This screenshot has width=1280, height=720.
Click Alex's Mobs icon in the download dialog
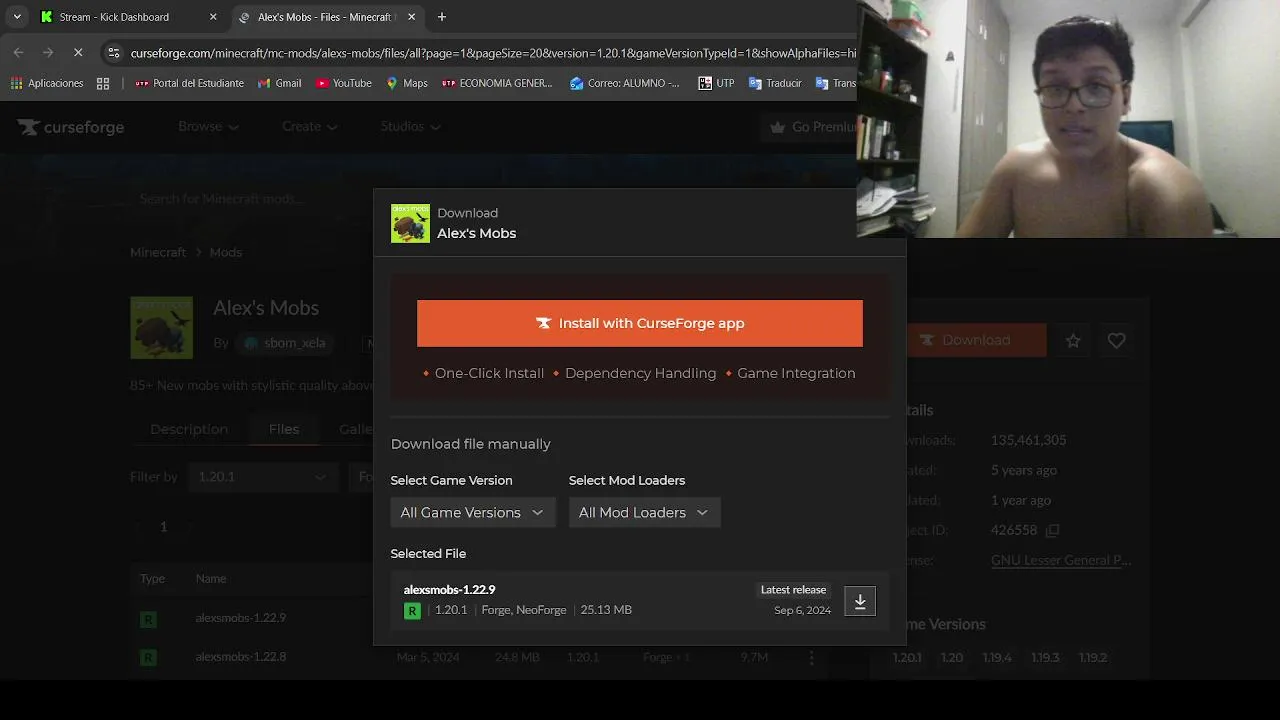click(410, 223)
